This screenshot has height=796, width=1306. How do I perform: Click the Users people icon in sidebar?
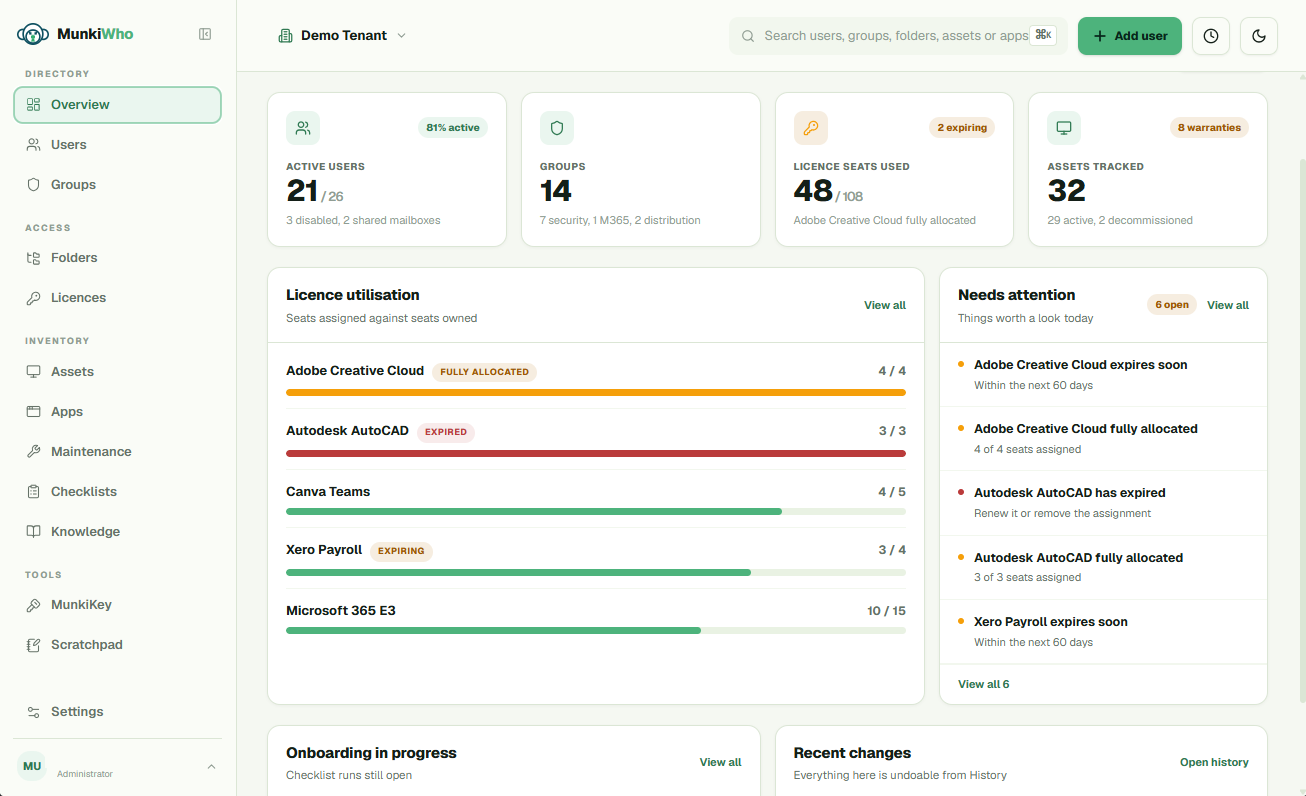click(33, 144)
